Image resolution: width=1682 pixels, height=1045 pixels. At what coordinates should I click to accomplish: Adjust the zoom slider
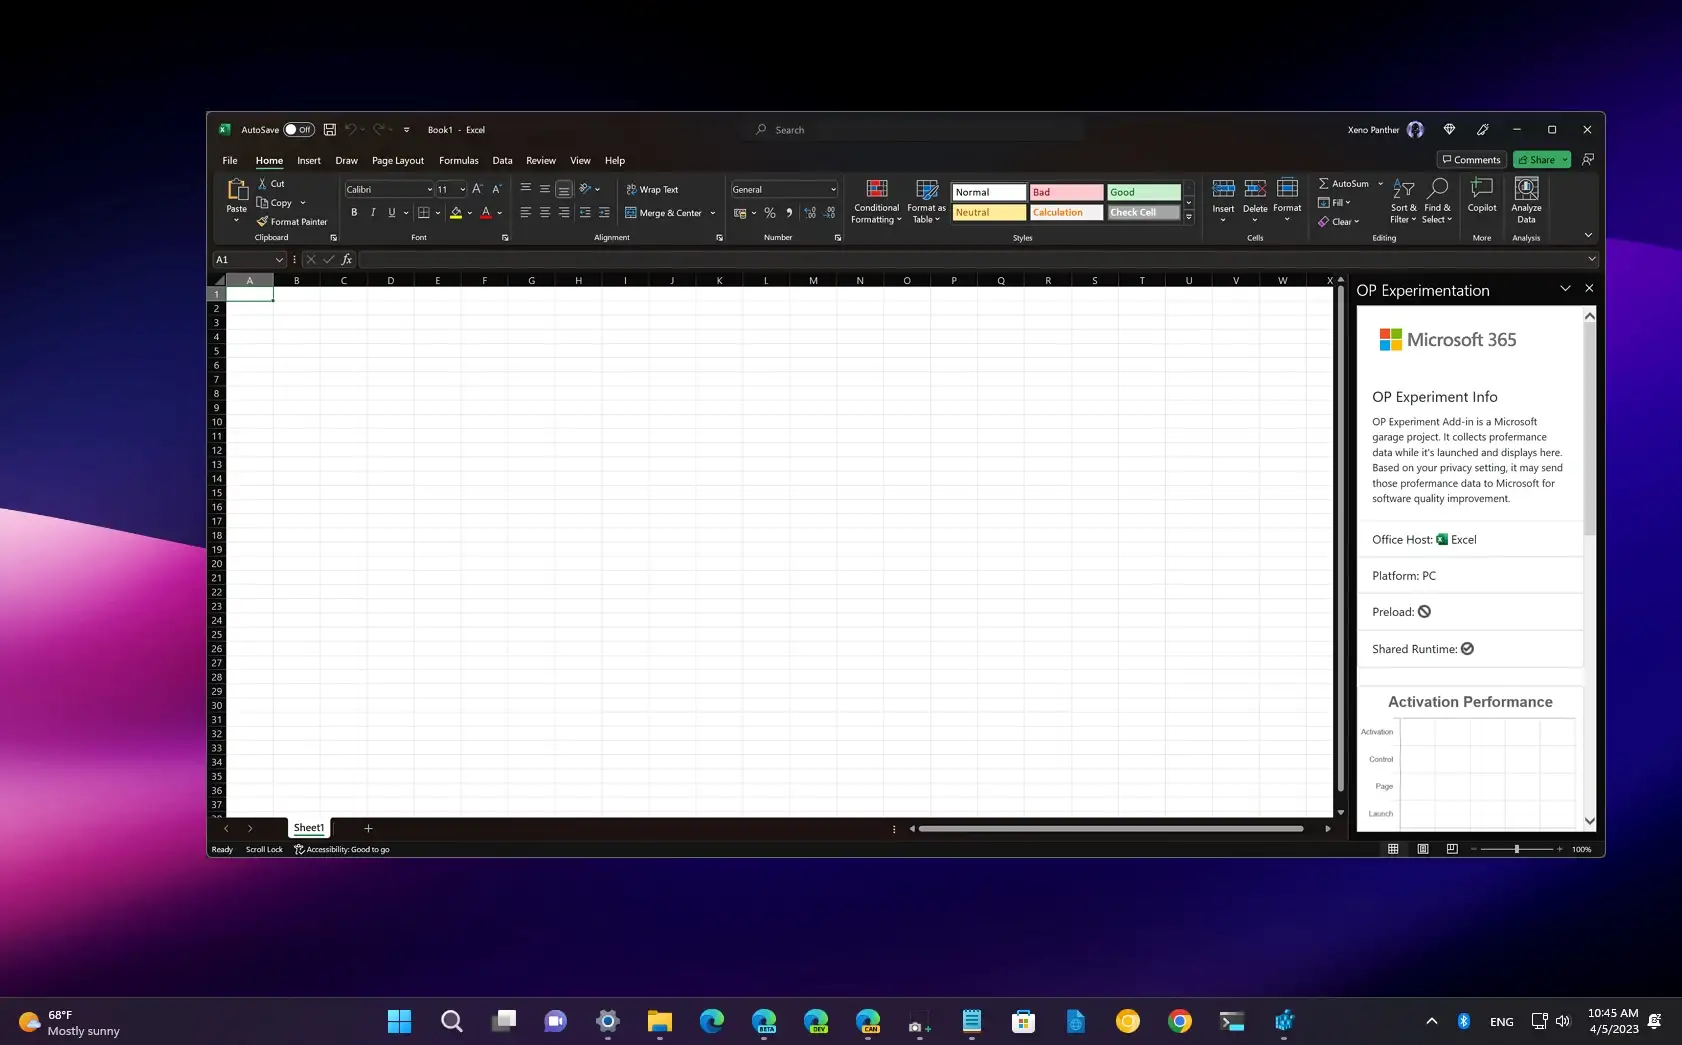1516,849
